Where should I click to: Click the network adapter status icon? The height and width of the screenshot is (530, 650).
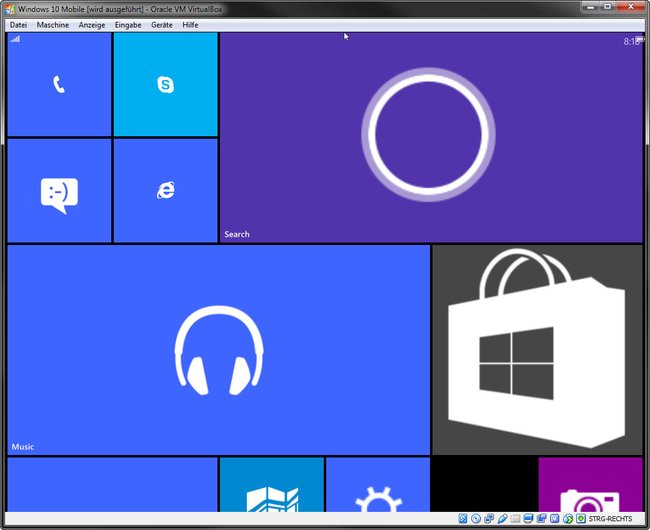click(x=489, y=518)
